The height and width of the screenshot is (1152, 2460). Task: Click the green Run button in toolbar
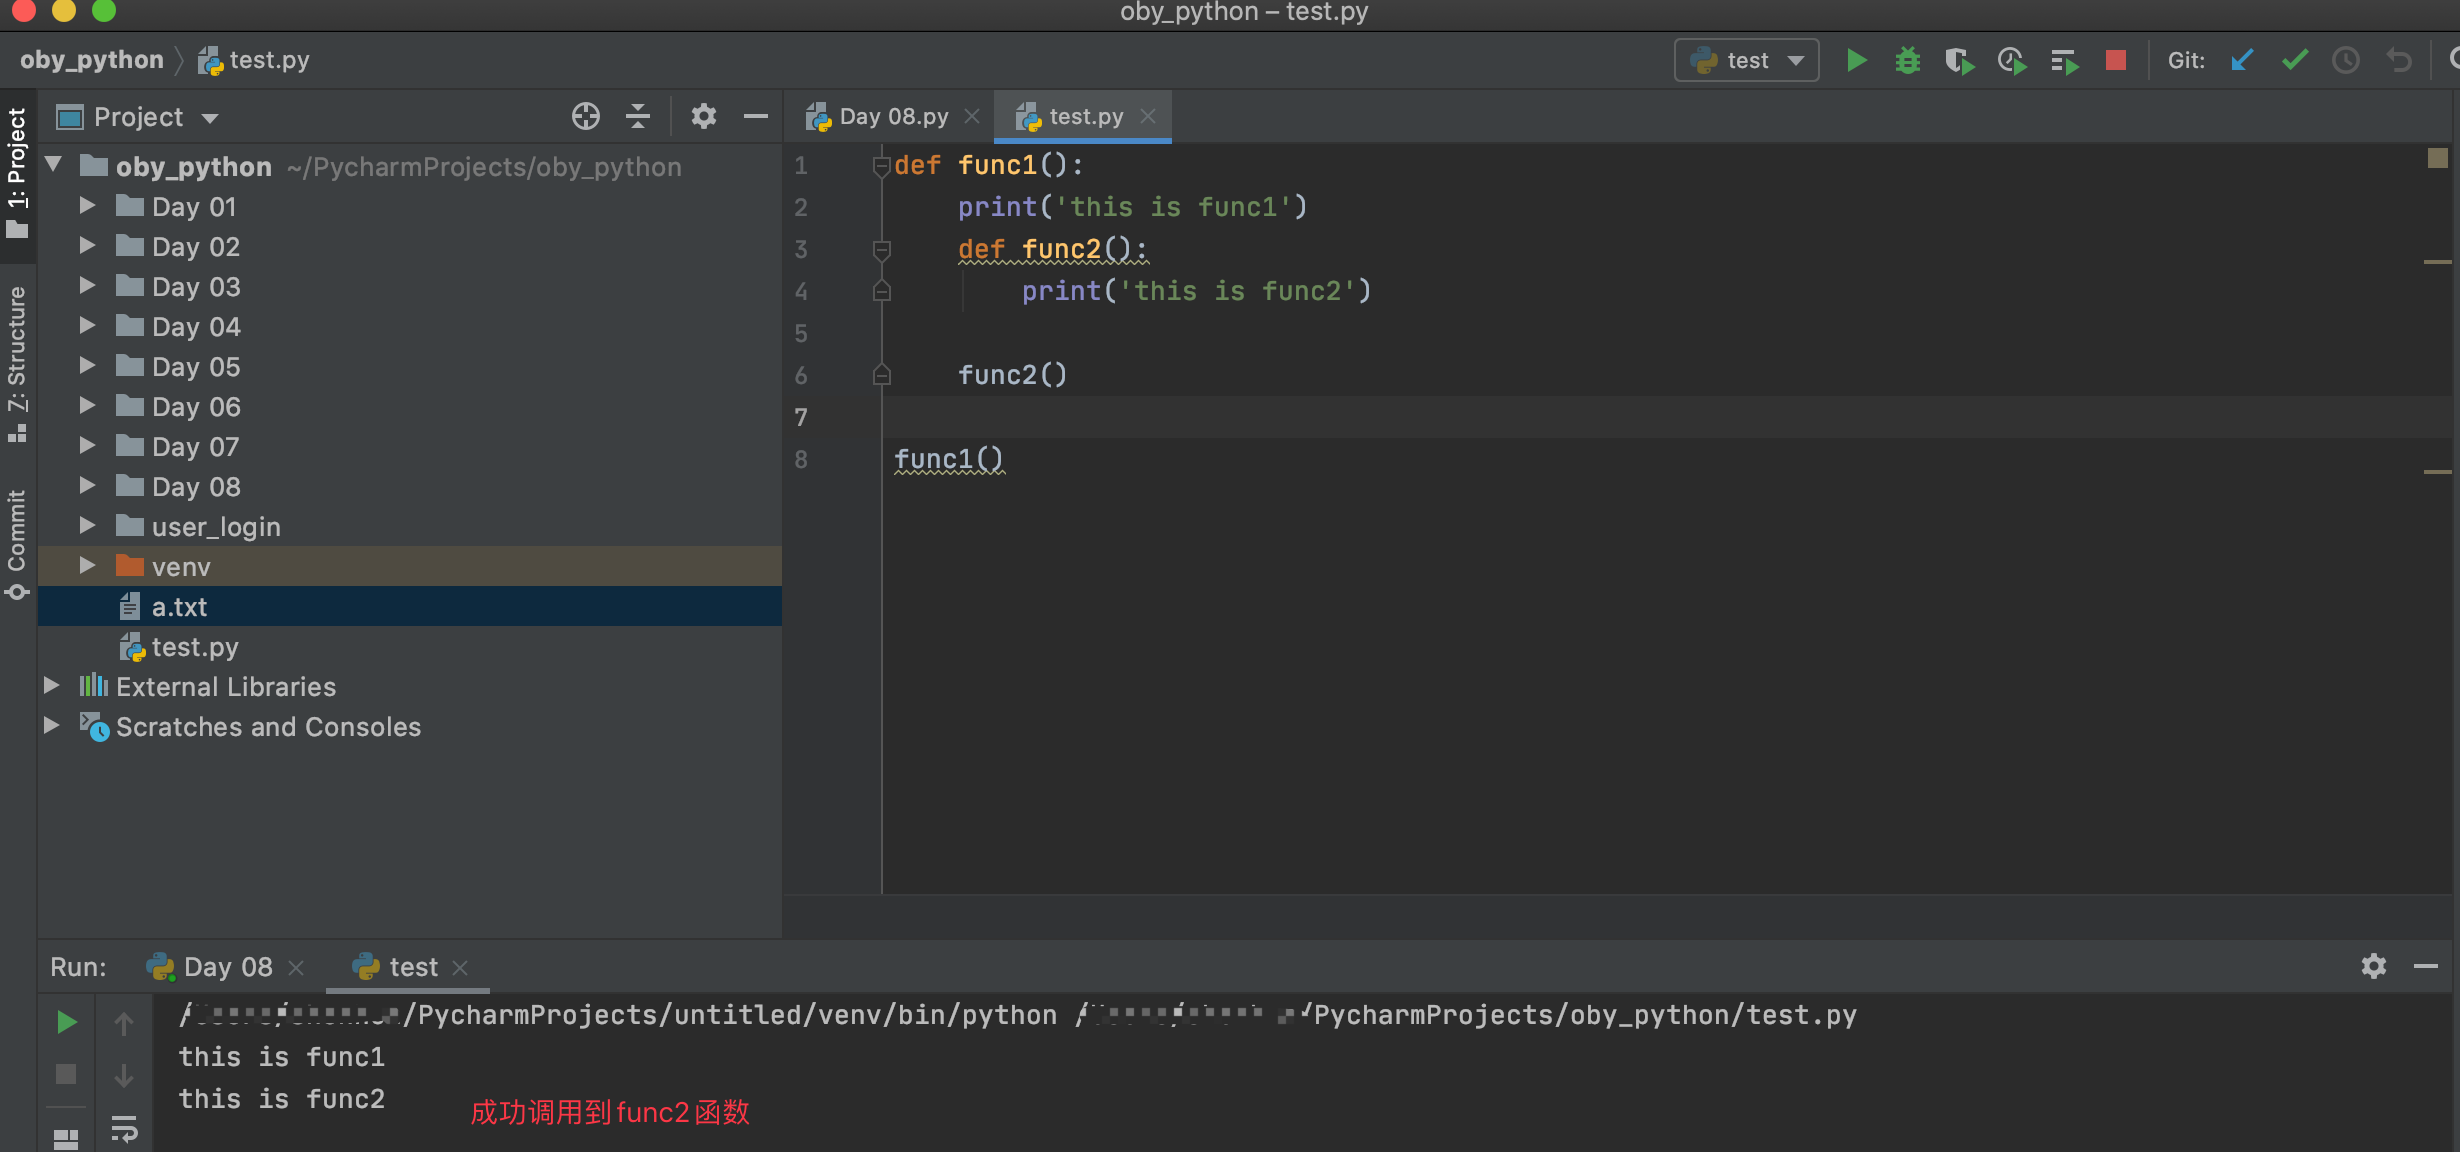coord(1856,61)
